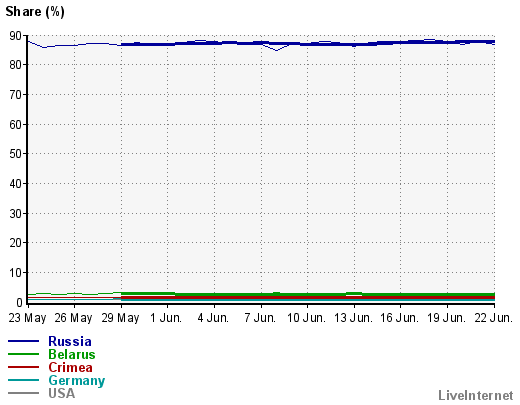This screenshot has width=520, height=405.
Task: Click the 16 Jun. date axis label
Action: [x=399, y=318]
